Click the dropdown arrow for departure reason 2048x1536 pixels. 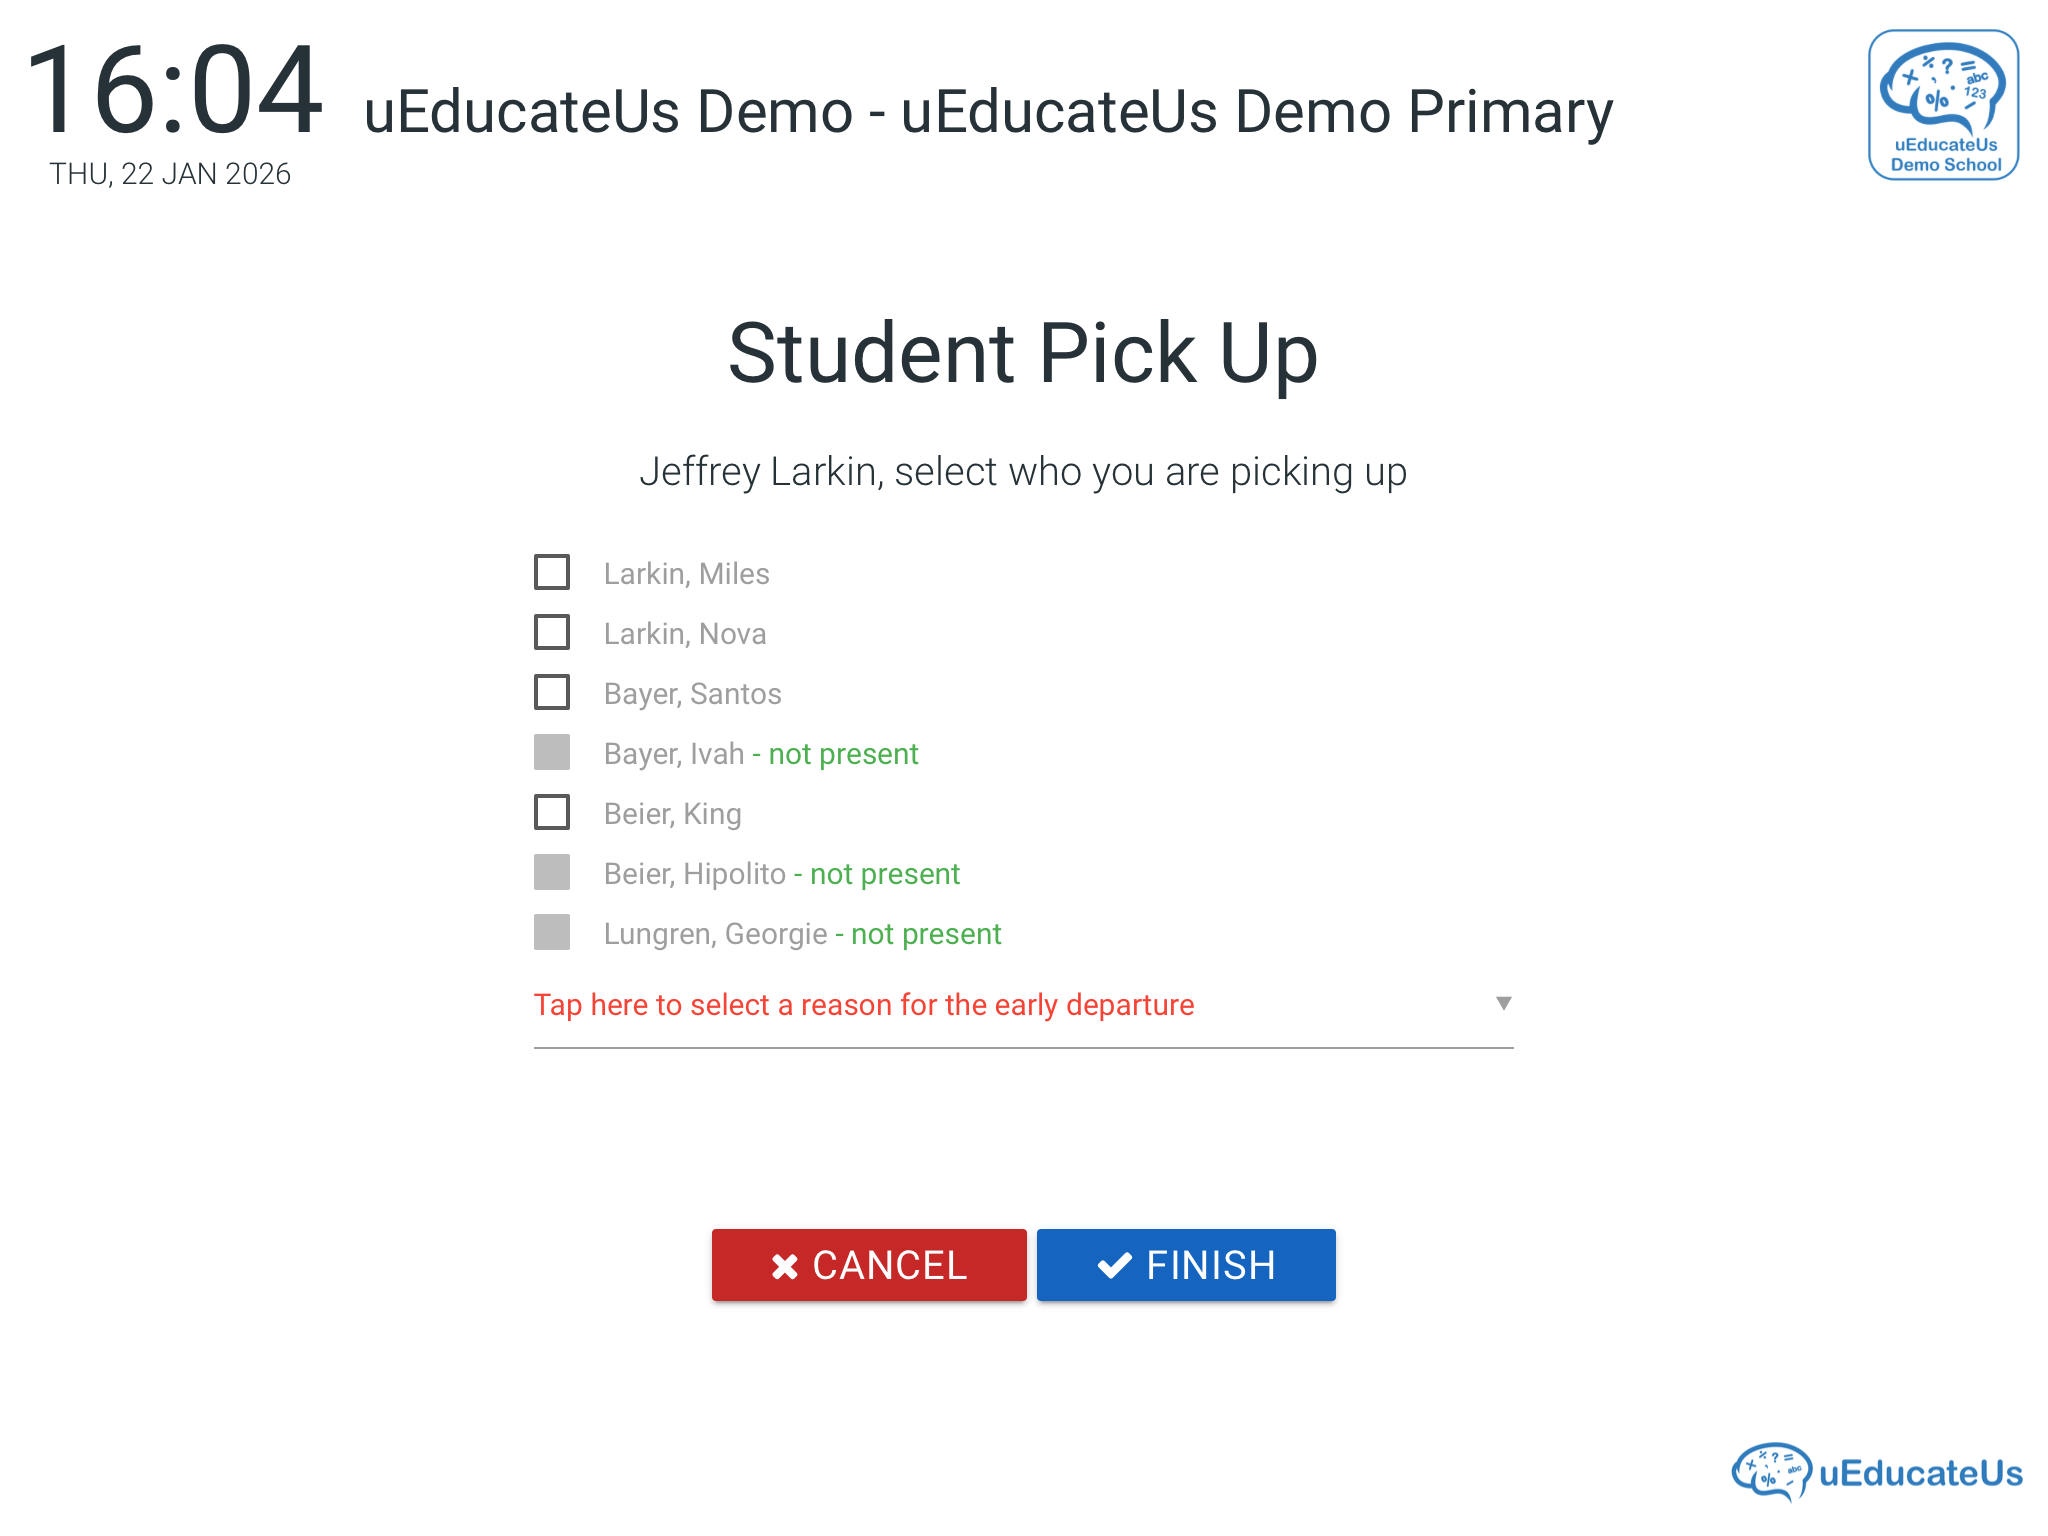coord(1503,1003)
